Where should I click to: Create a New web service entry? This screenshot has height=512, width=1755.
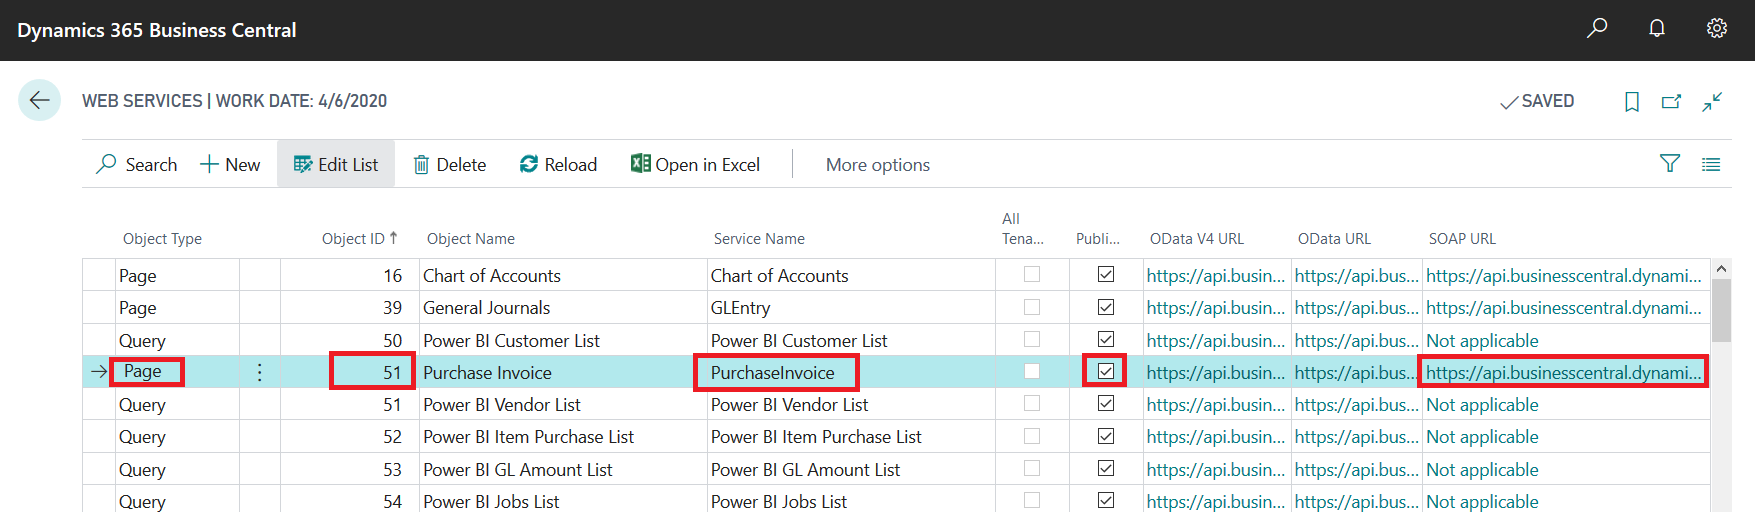pos(230,164)
